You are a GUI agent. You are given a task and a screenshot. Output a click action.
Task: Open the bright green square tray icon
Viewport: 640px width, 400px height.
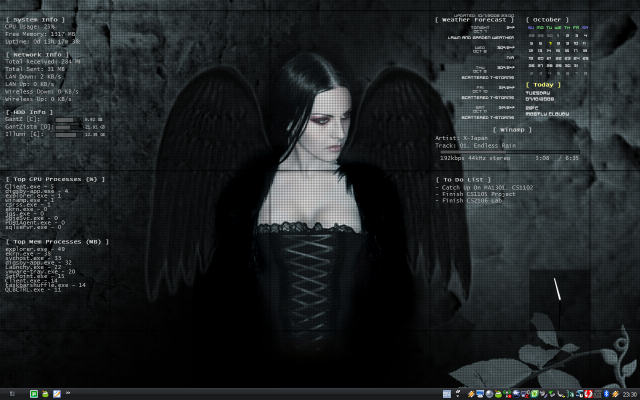tap(534, 394)
